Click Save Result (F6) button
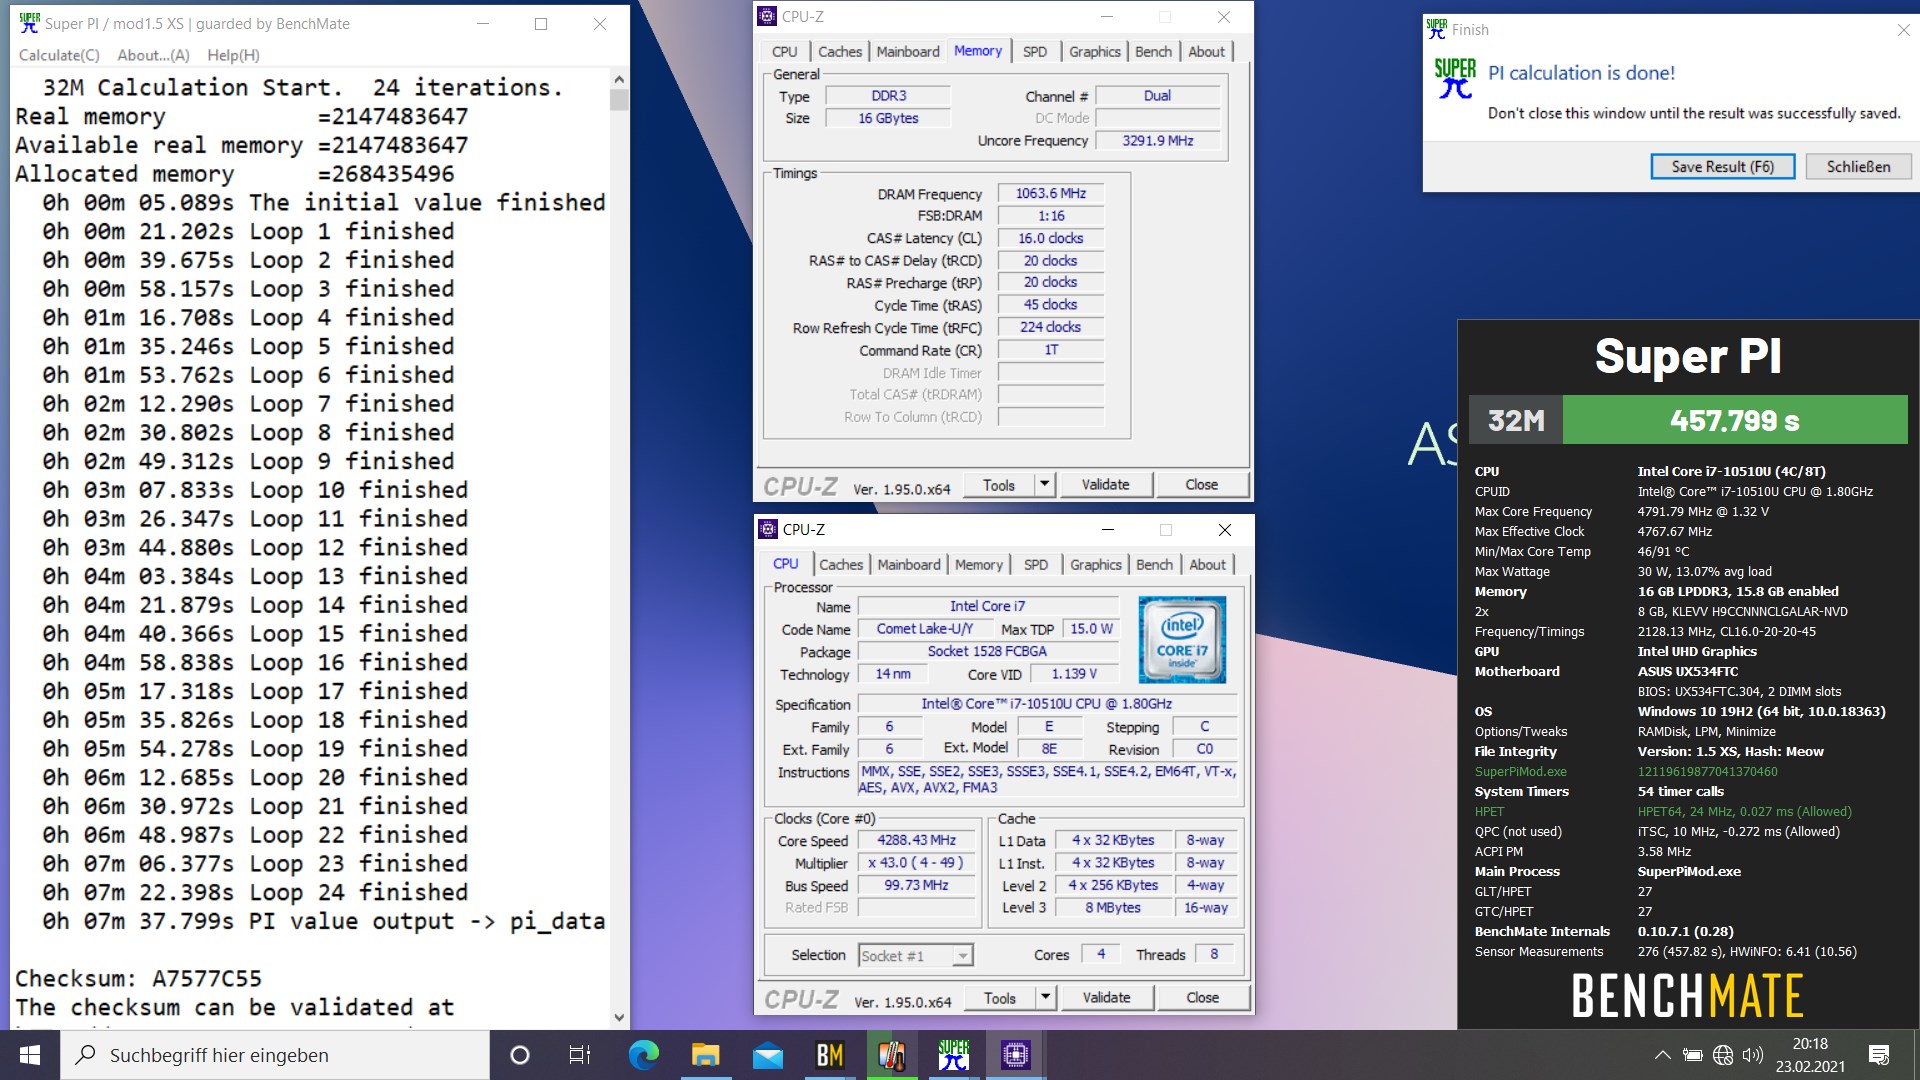 tap(1723, 167)
